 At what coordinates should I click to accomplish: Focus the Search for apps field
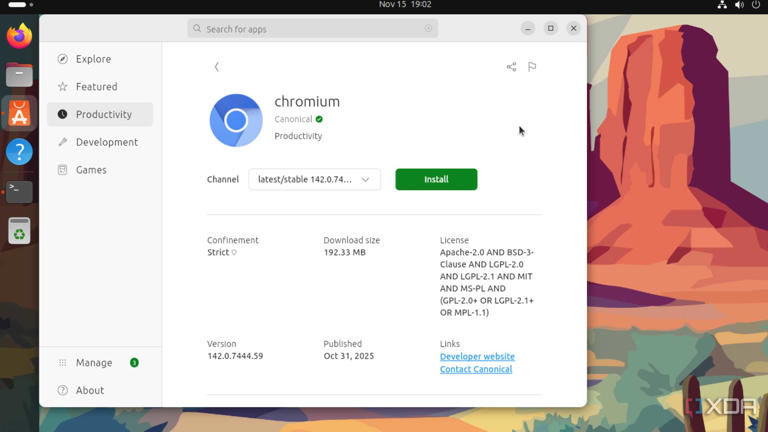[x=312, y=28]
